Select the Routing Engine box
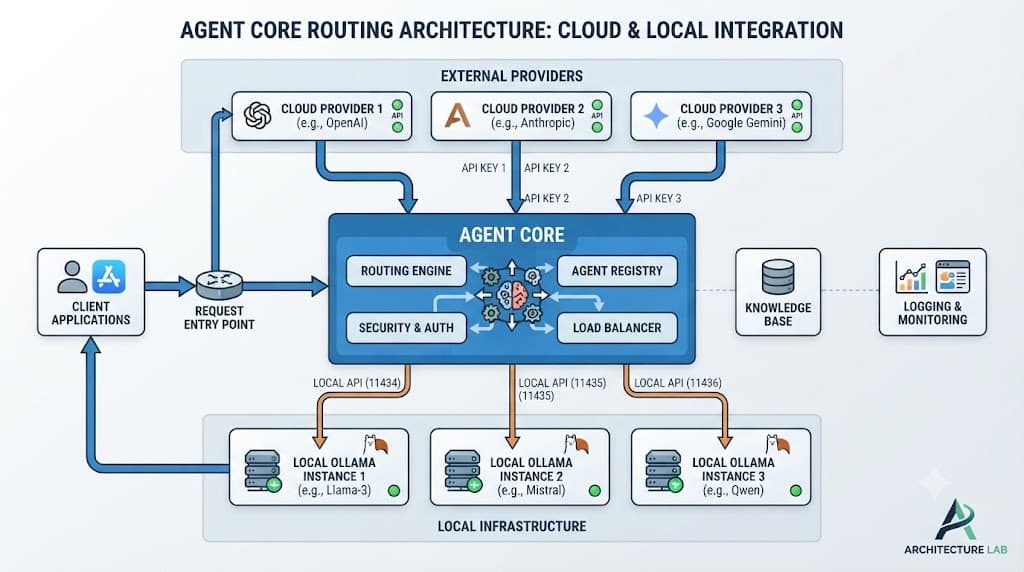Viewport: 1024px width, 572px height. coord(406,271)
